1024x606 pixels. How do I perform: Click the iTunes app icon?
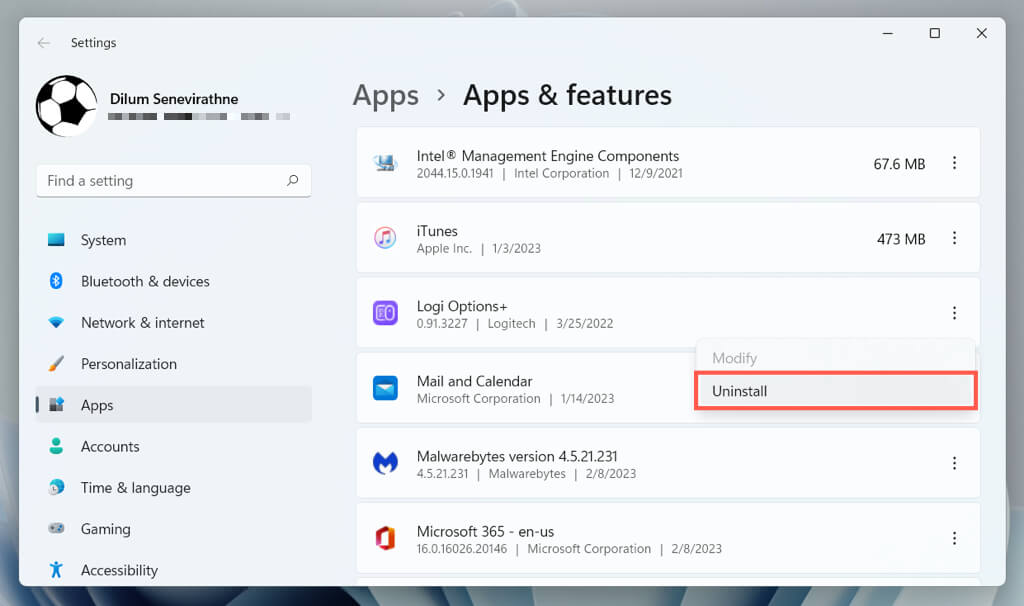tap(385, 238)
